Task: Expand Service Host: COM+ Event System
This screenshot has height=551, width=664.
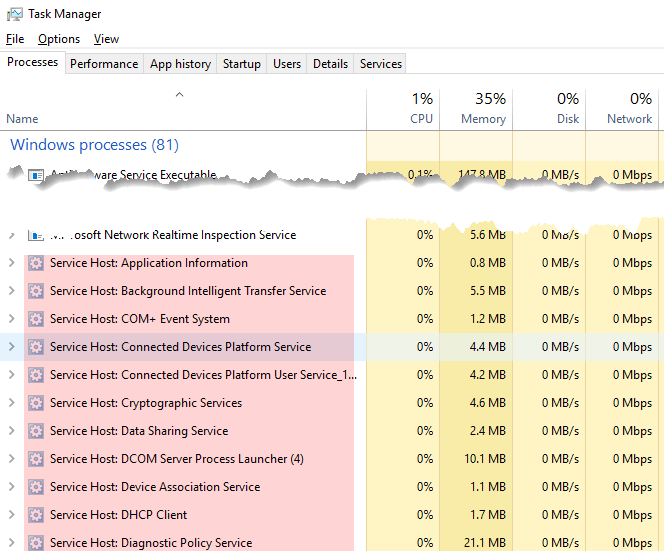Action: (x=12, y=319)
